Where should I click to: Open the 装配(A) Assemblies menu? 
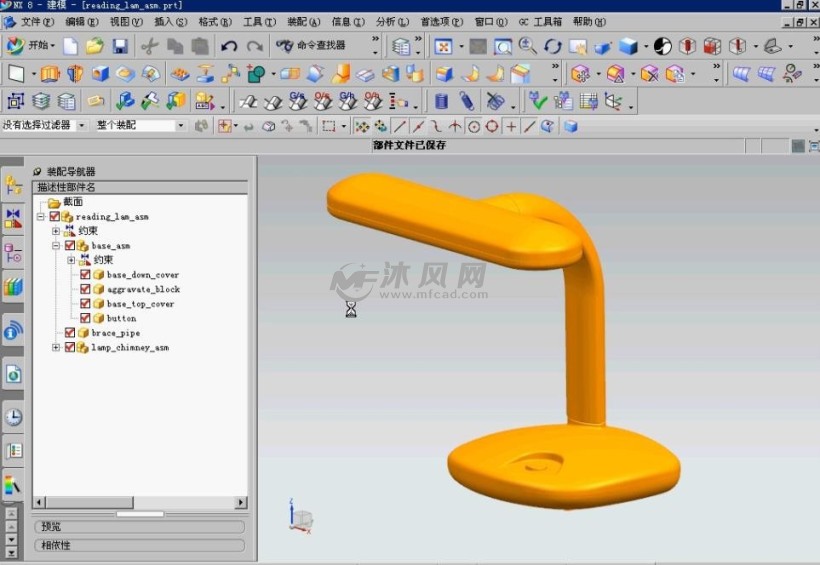[x=303, y=21]
